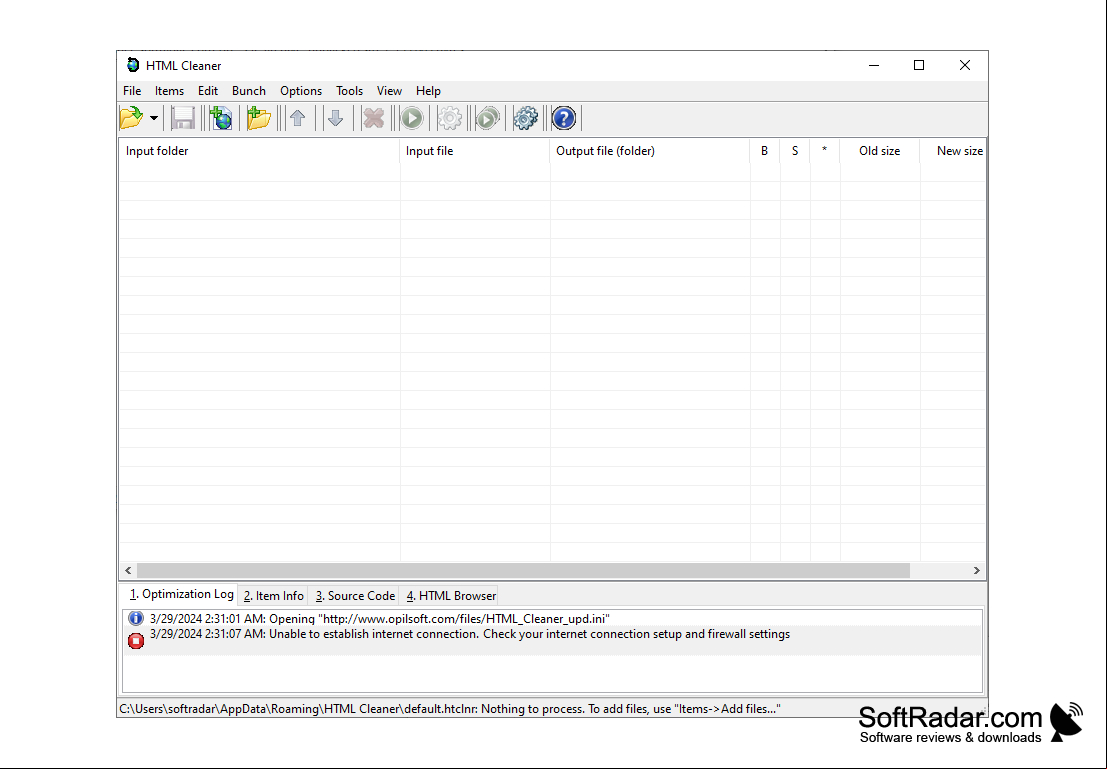Viewport: 1107px width, 769px height.
Task: Click the Add folder icon with plus
Action: point(258,118)
